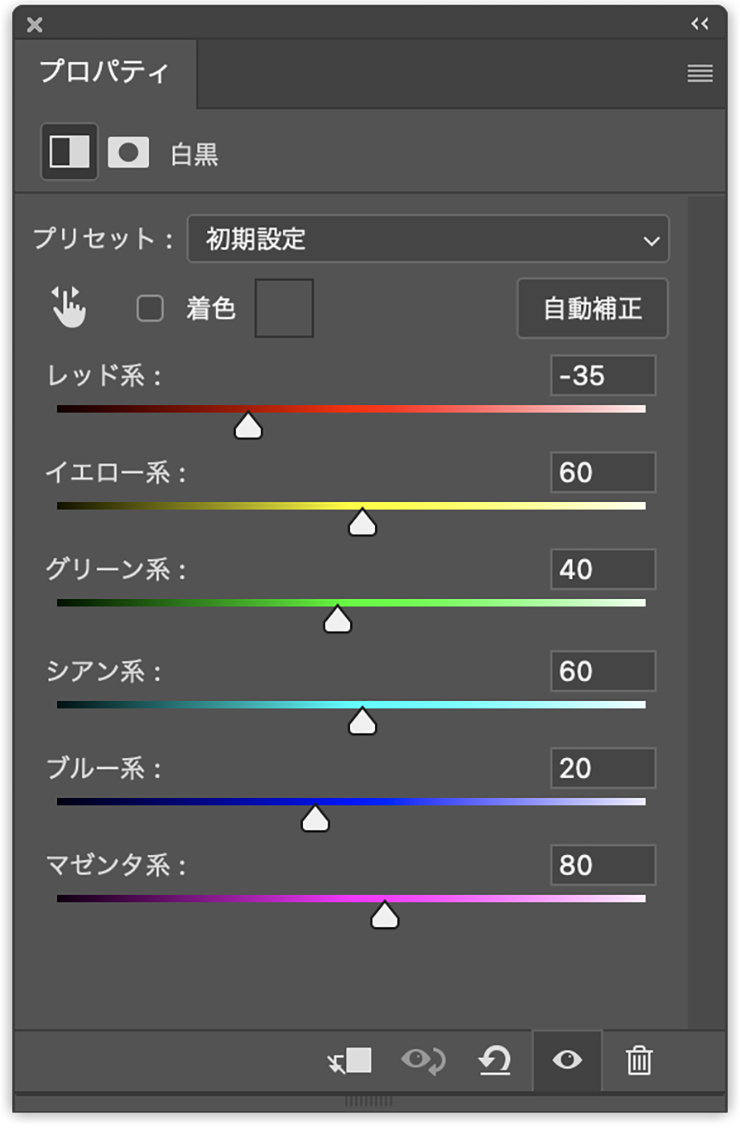740x1130 pixels.
Task: Select the プロパティ tab
Action: tap(105, 73)
